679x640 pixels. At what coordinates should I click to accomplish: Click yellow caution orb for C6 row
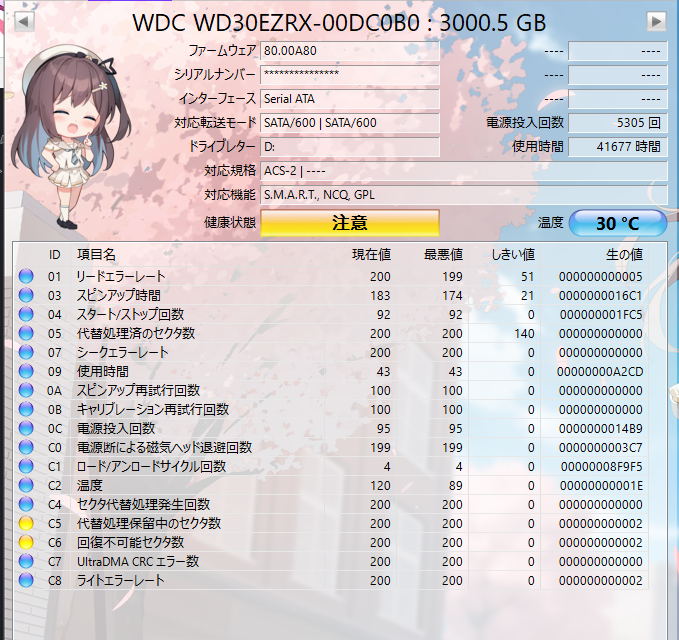26,543
